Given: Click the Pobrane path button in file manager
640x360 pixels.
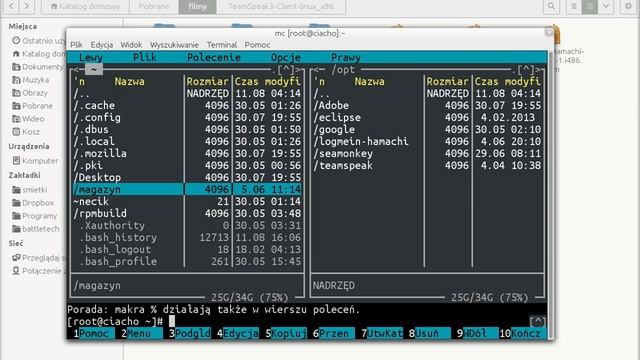Looking at the screenshot, I should pyautogui.click(x=154, y=7).
